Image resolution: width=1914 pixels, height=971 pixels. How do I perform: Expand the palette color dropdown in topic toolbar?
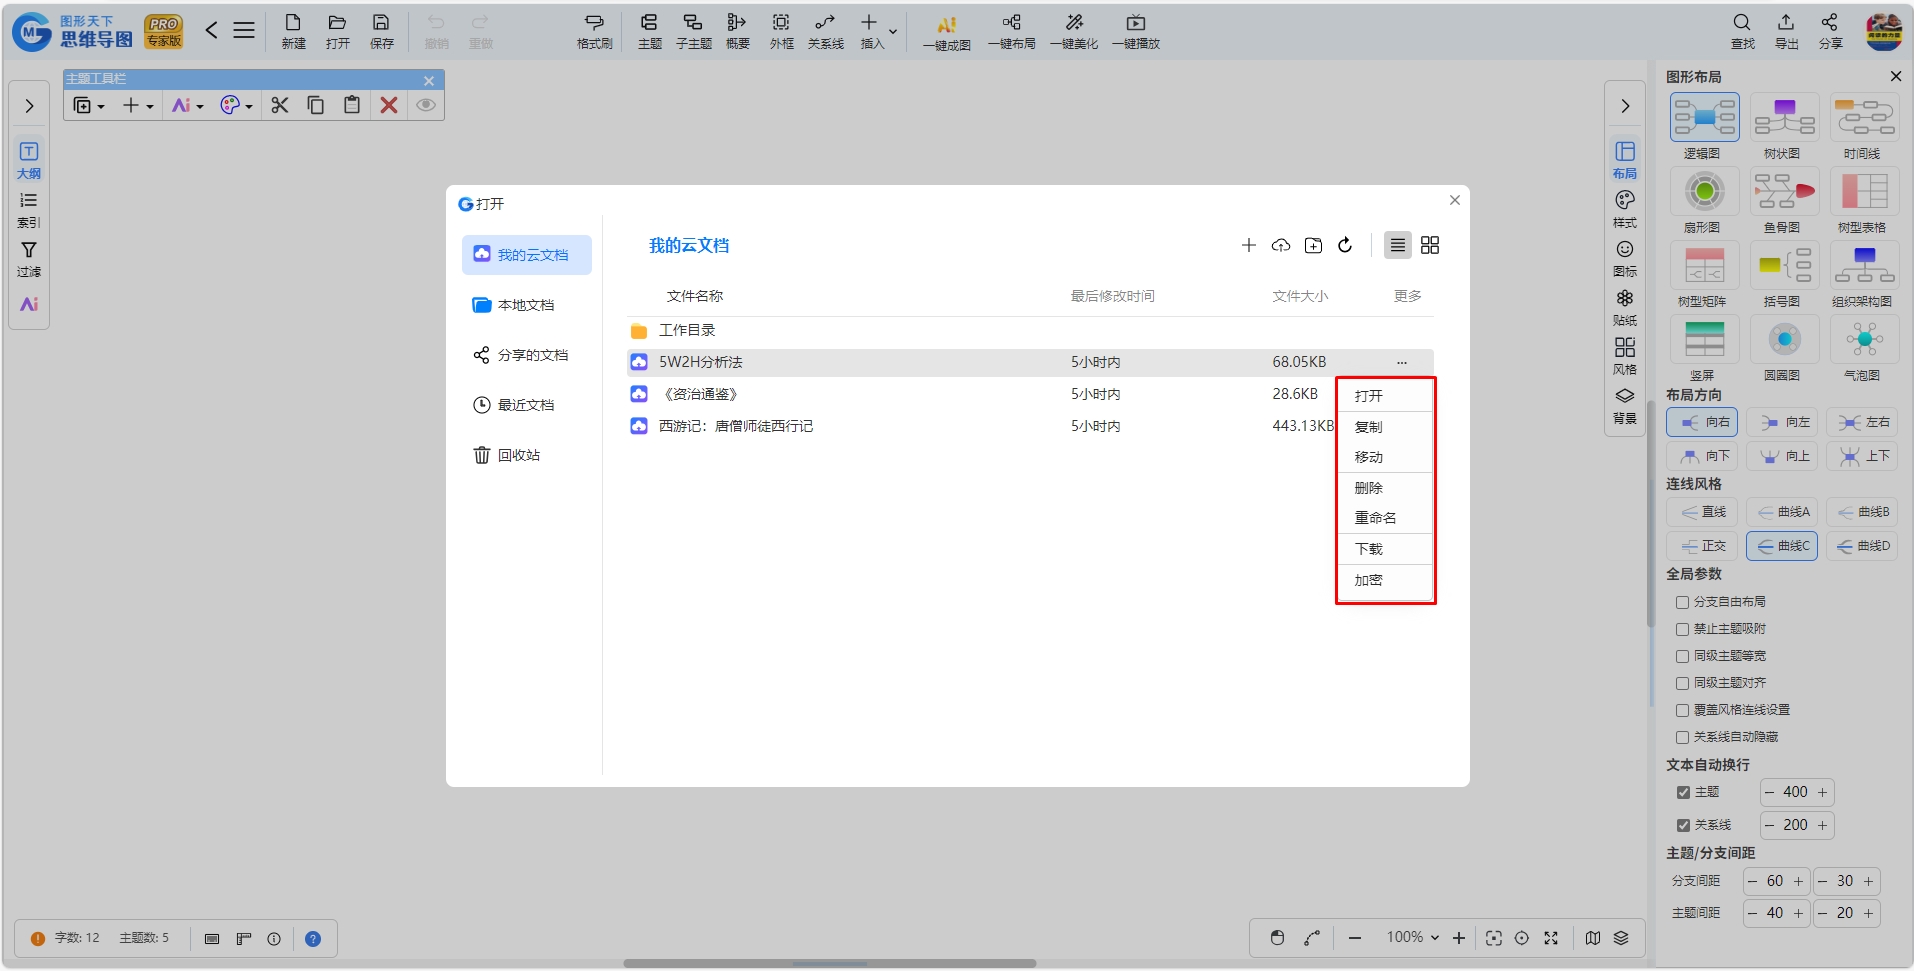[249, 106]
